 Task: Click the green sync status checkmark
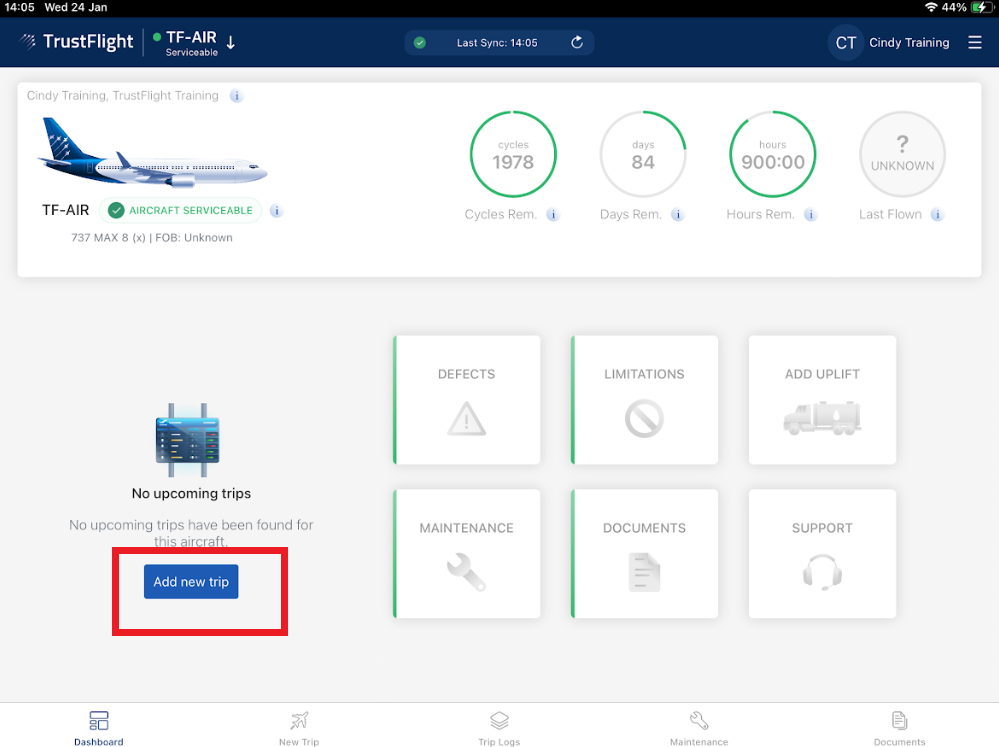click(x=420, y=43)
